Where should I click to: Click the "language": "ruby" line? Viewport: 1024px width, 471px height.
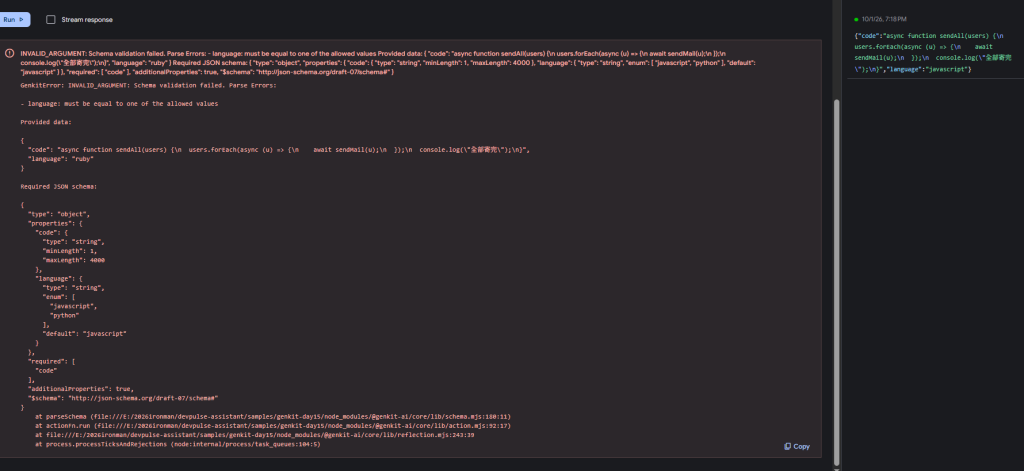tap(61, 159)
